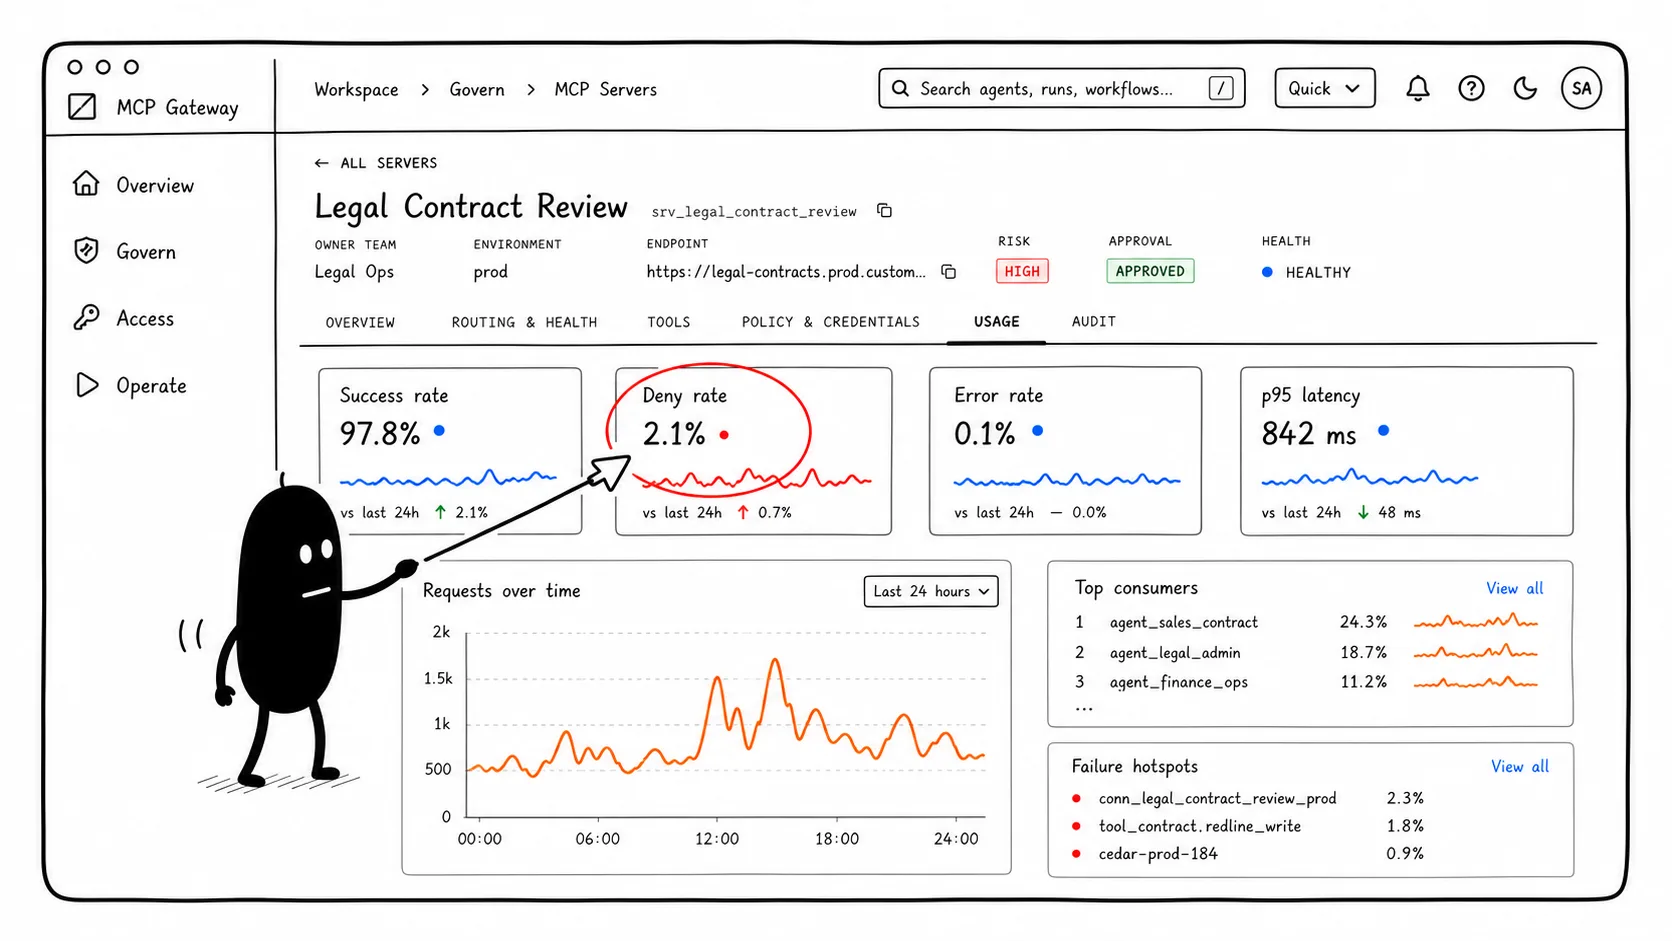Viewport: 1672px width, 941px height.
Task: Open the notifications bell
Action: 1418,89
